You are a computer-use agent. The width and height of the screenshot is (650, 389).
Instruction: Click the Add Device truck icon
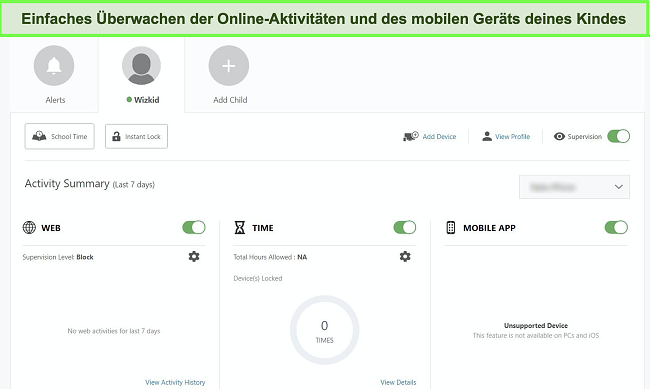pos(410,136)
